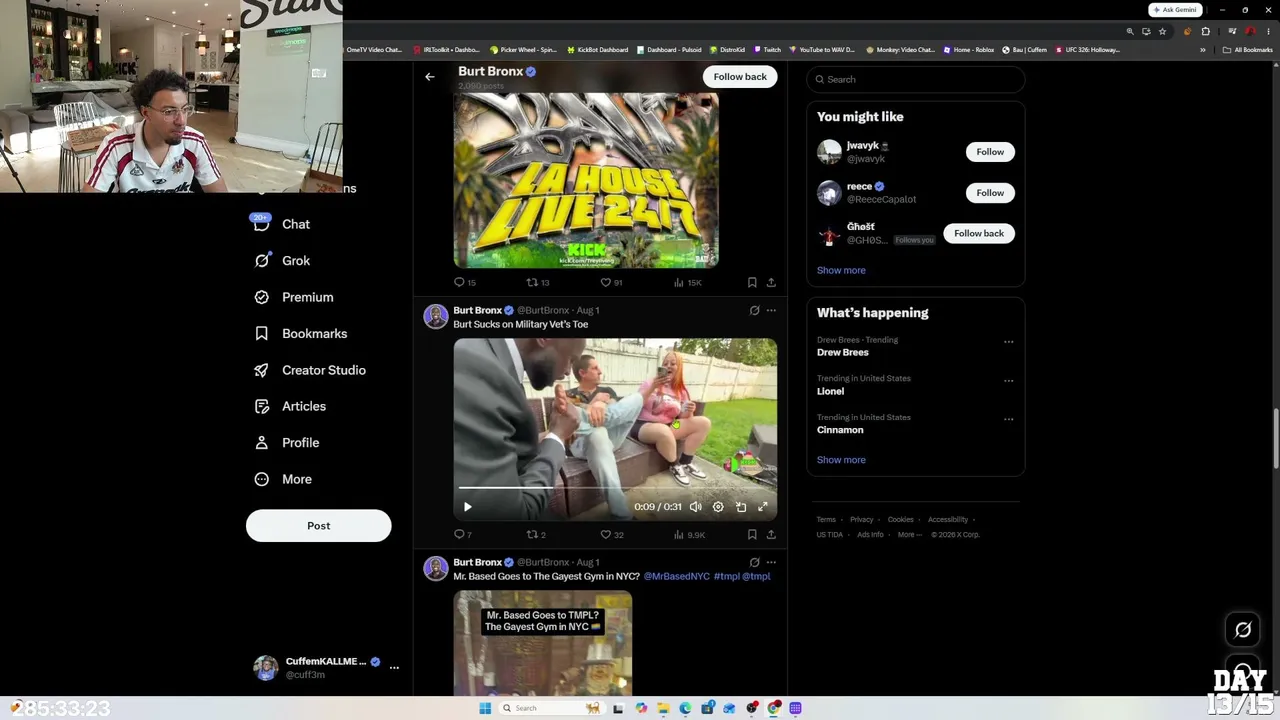Go back using the arrow beside Burt Bronx
The width and height of the screenshot is (1280, 720).
[430, 77]
